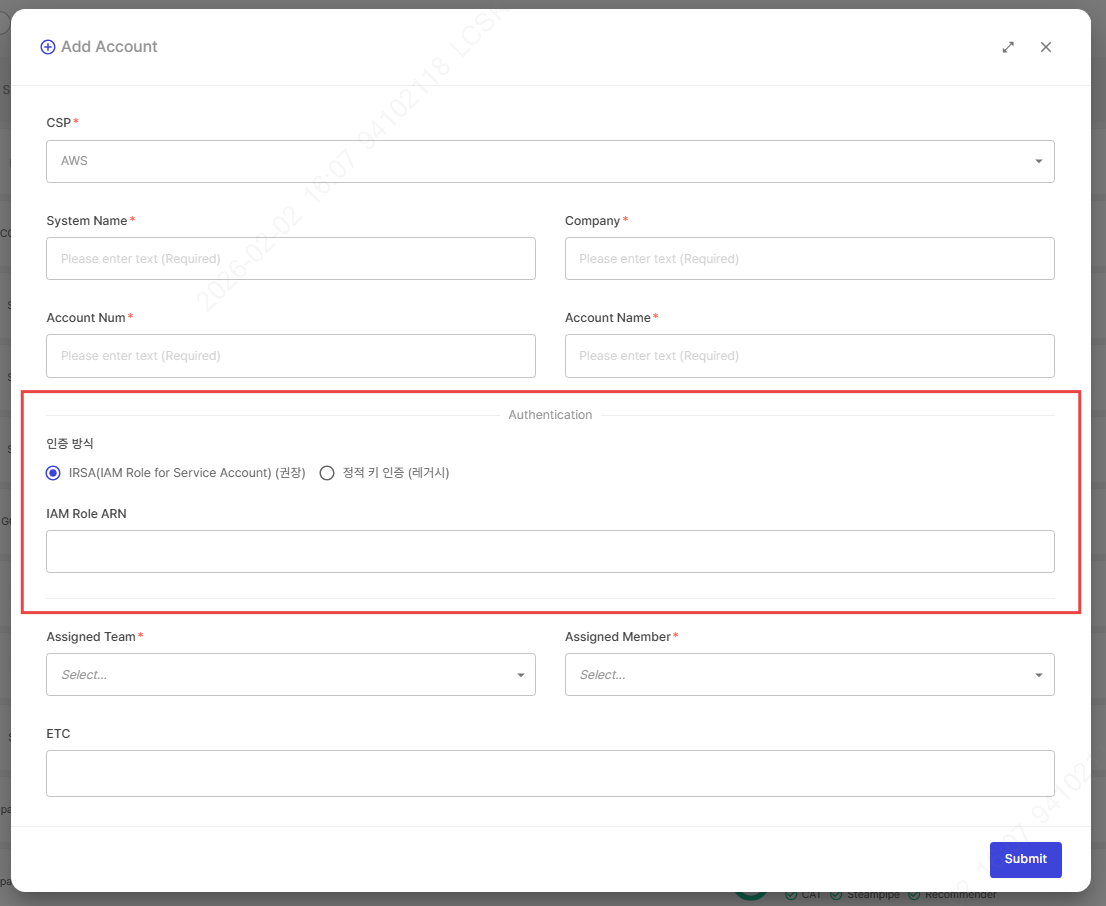Select the 정적 키 인증 (레거시) radio option

pyautogui.click(x=327, y=473)
